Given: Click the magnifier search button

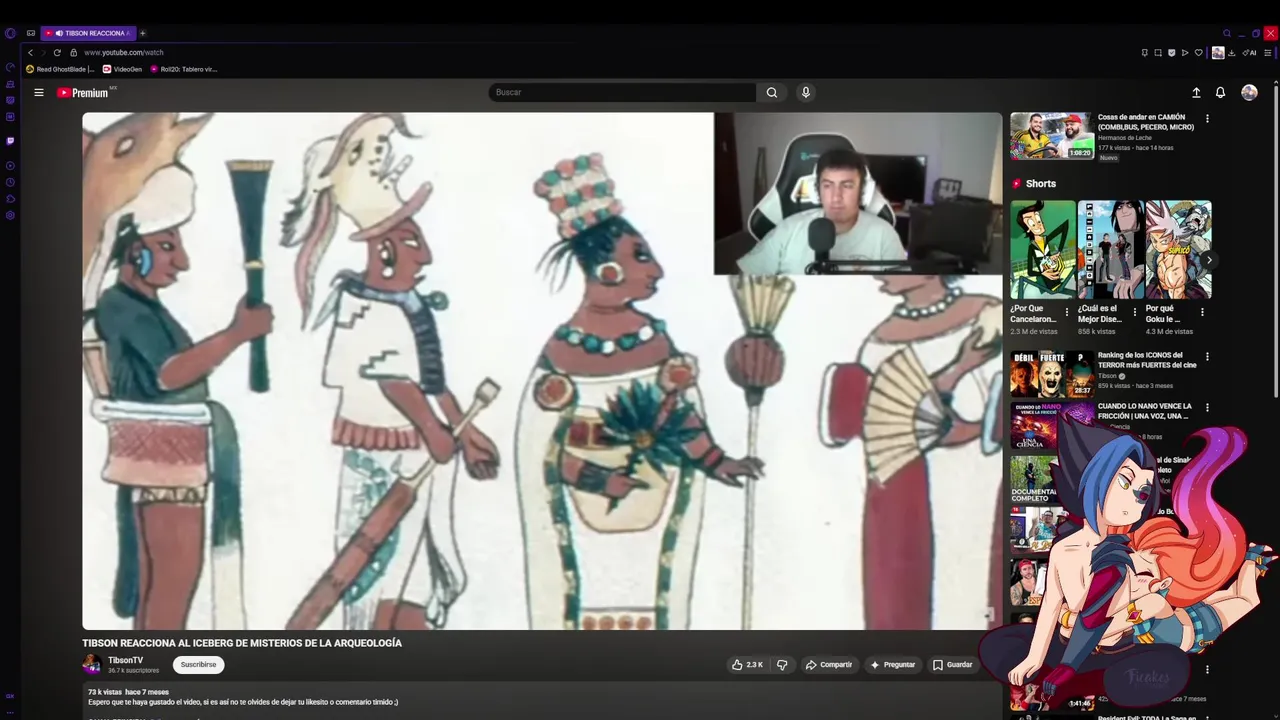Looking at the screenshot, I should [772, 92].
